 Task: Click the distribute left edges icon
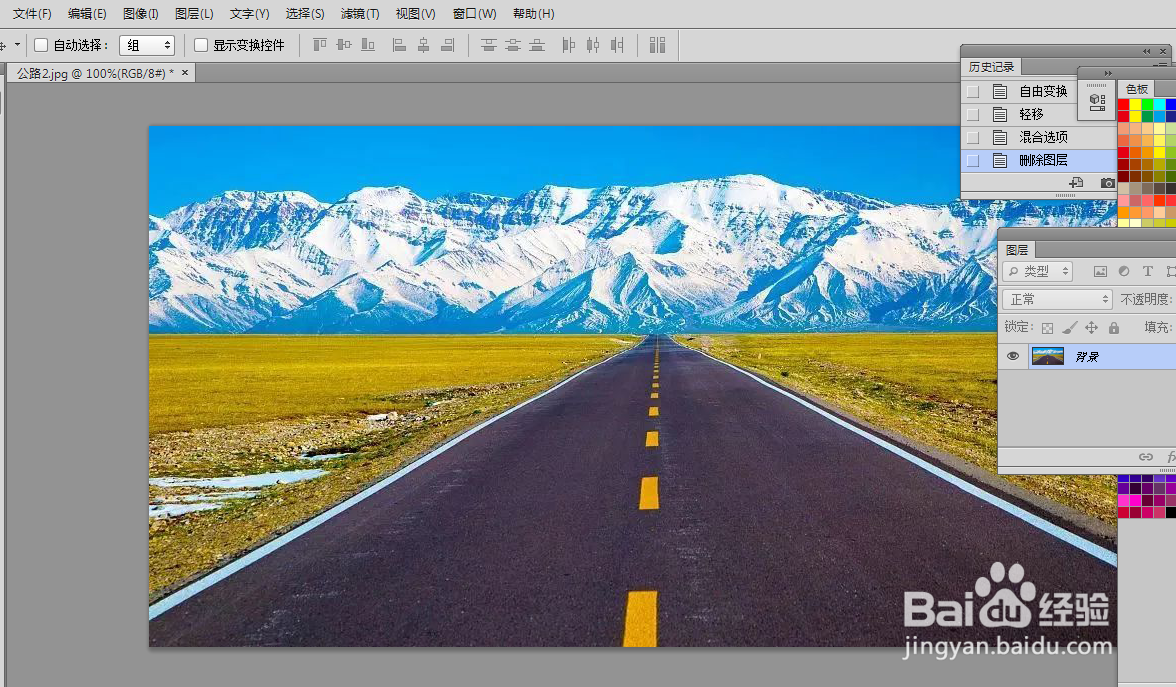(x=569, y=45)
